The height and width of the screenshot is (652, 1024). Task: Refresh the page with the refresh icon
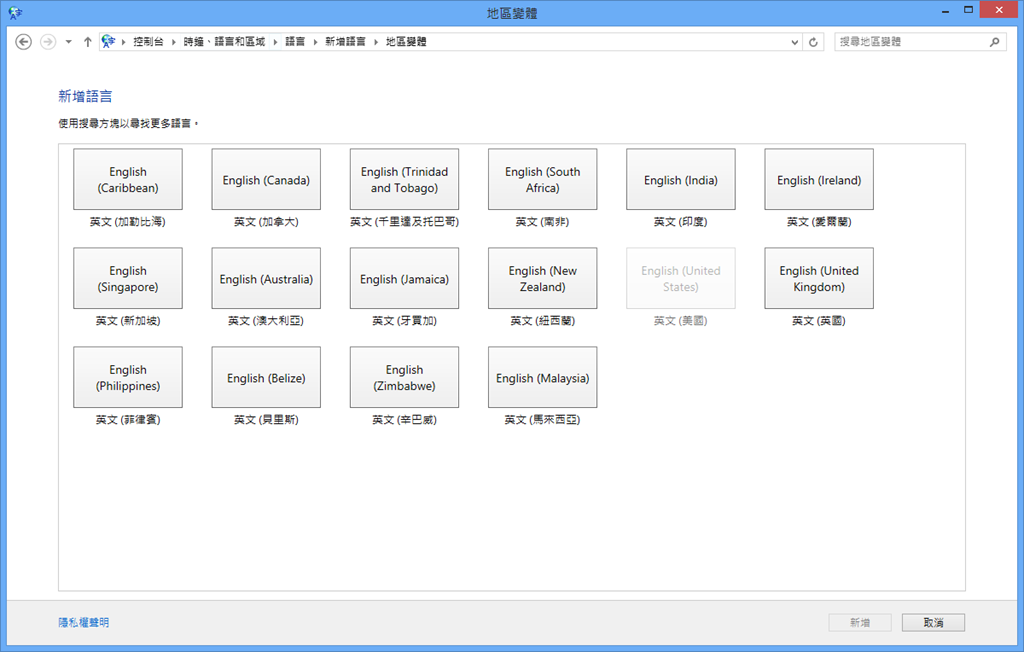(x=813, y=42)
